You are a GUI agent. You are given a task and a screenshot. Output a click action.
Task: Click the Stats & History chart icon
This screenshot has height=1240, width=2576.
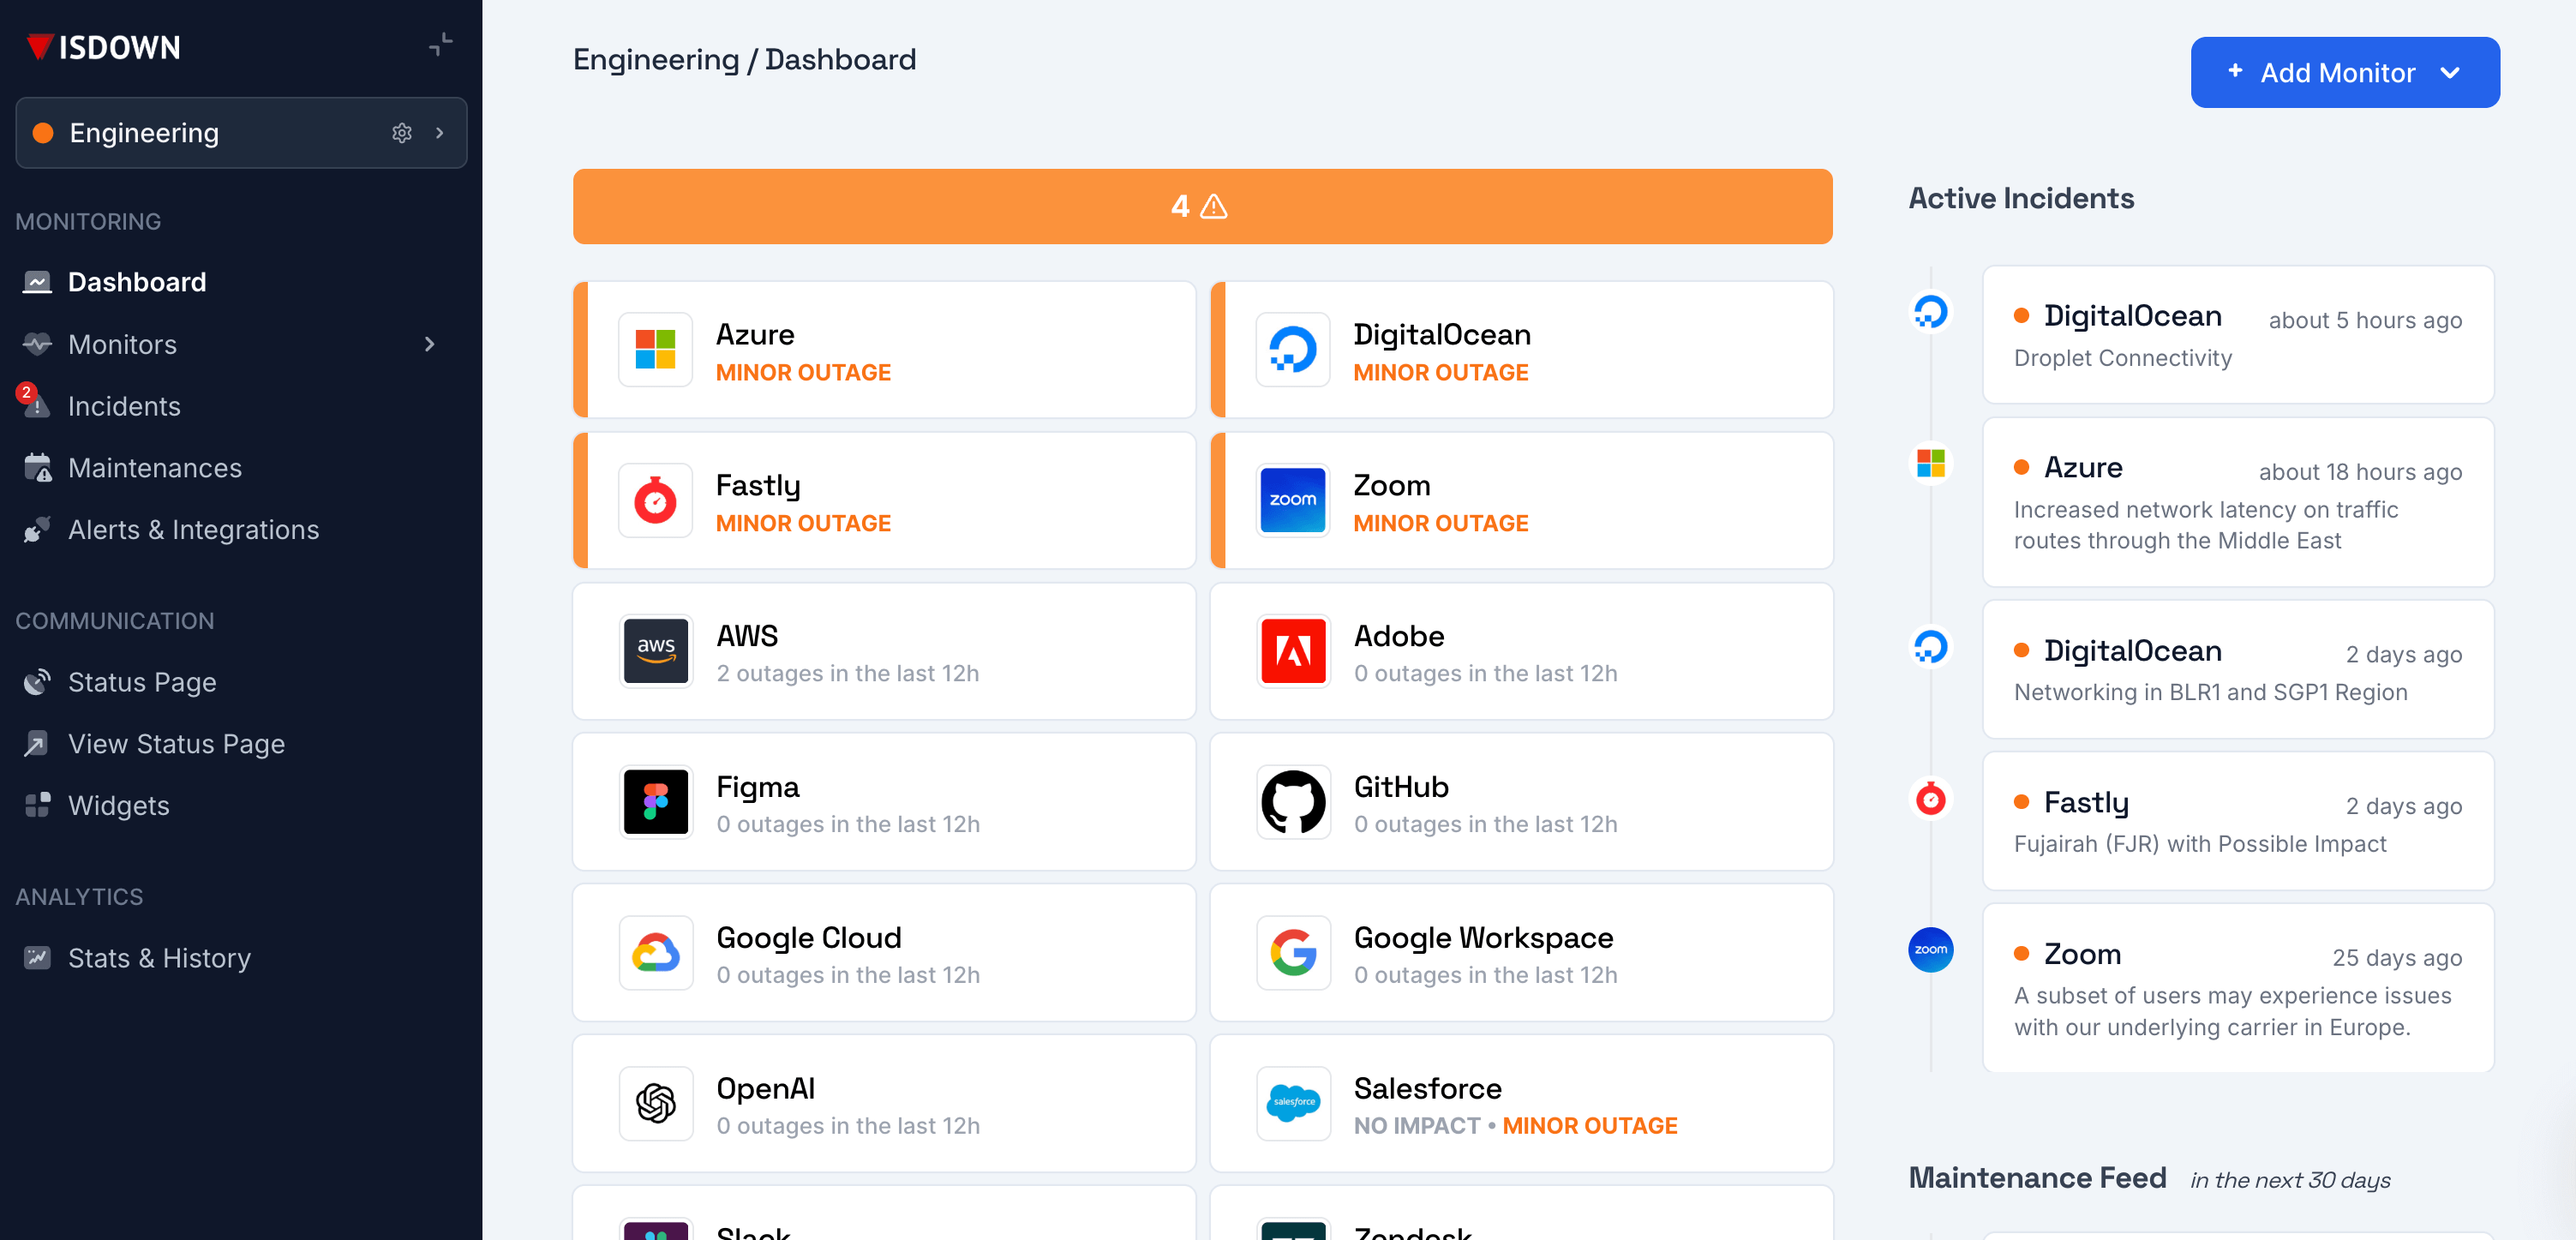click(x=38, y=958)
